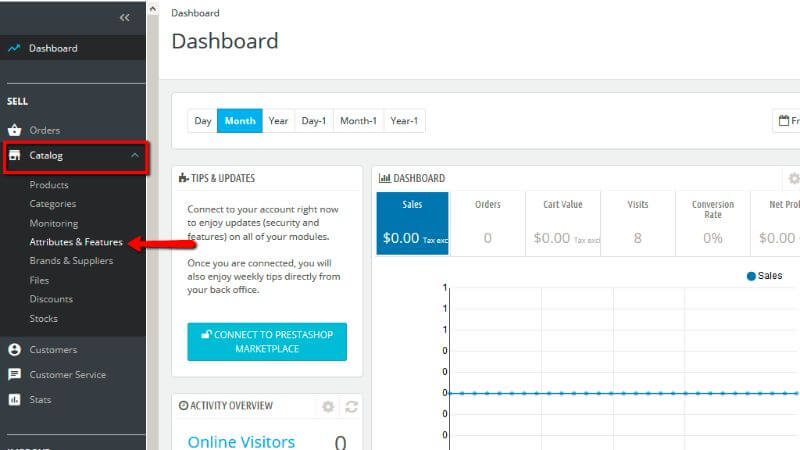Refresh the Activity Overview panel

[352, 407]
